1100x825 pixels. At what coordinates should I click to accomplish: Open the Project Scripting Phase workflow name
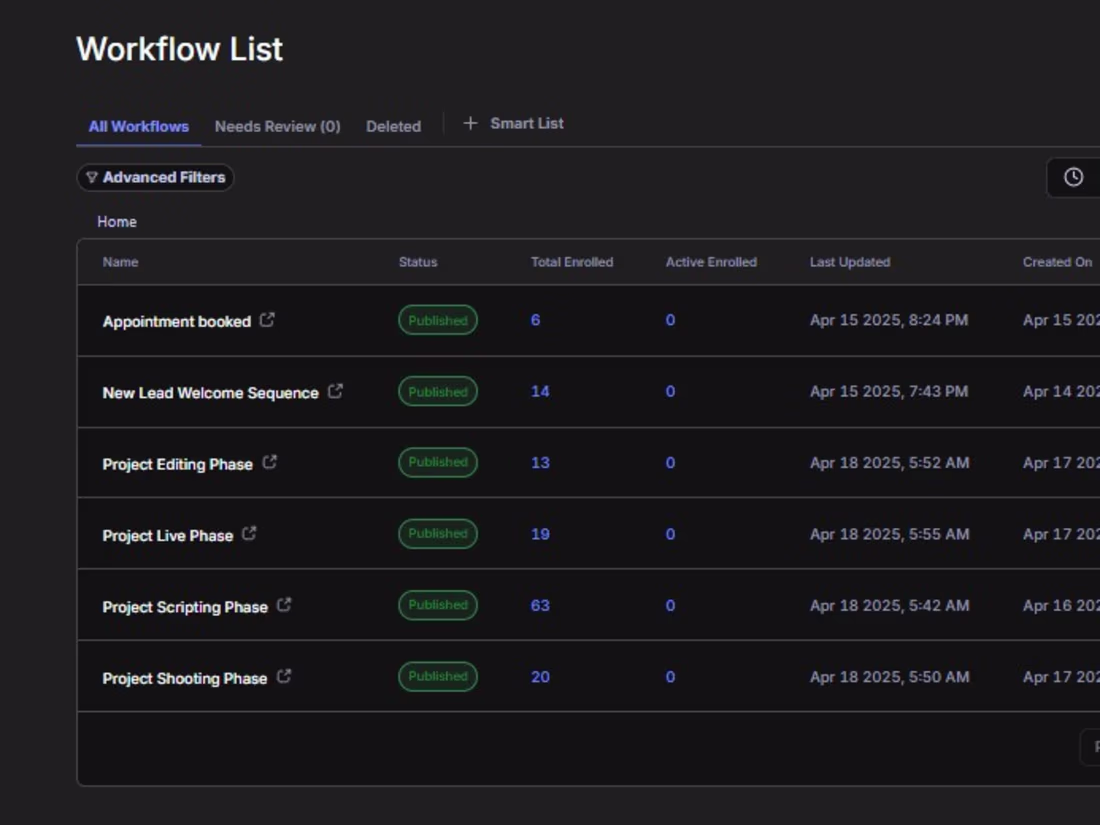184,607
